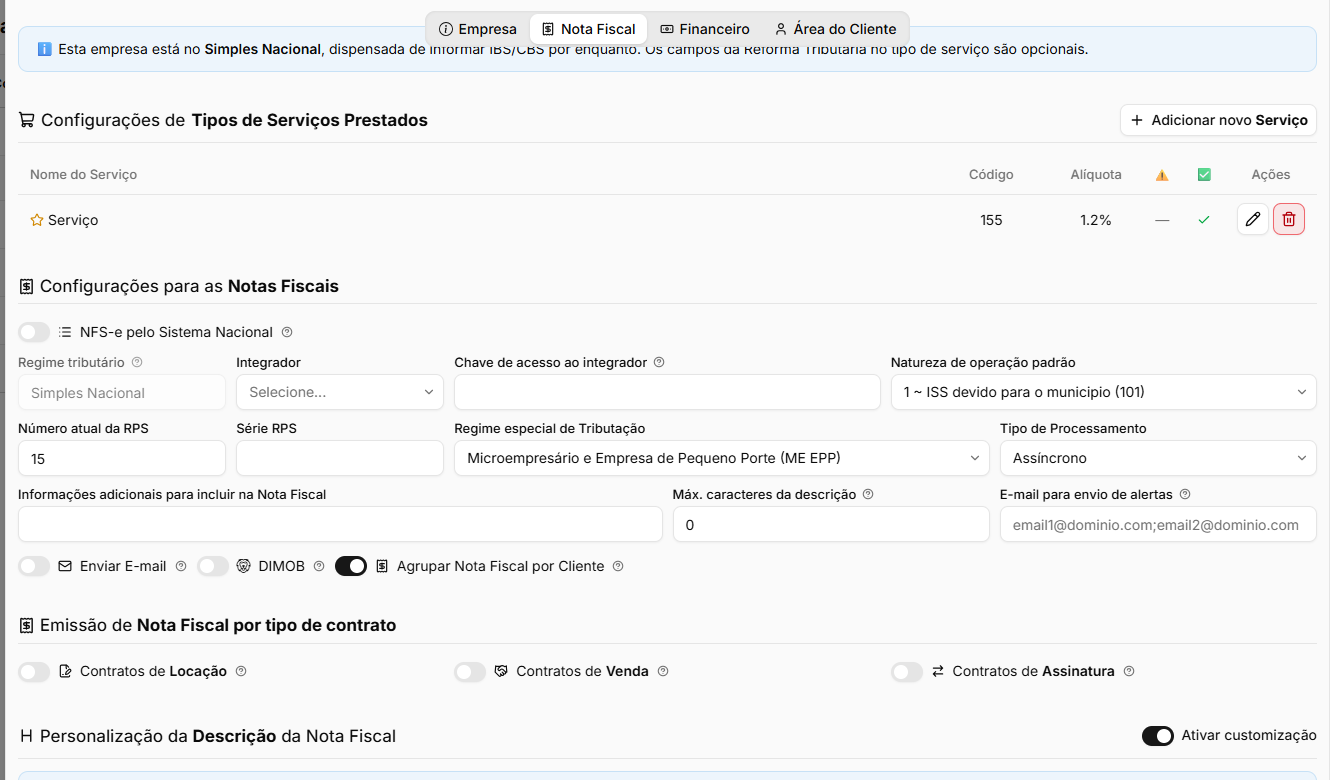This screenshot has width=1330, height=780.
Task: Click help icon next to Contratos de Assinatura
Action: pyautogui.click(x=1129, y=671)
